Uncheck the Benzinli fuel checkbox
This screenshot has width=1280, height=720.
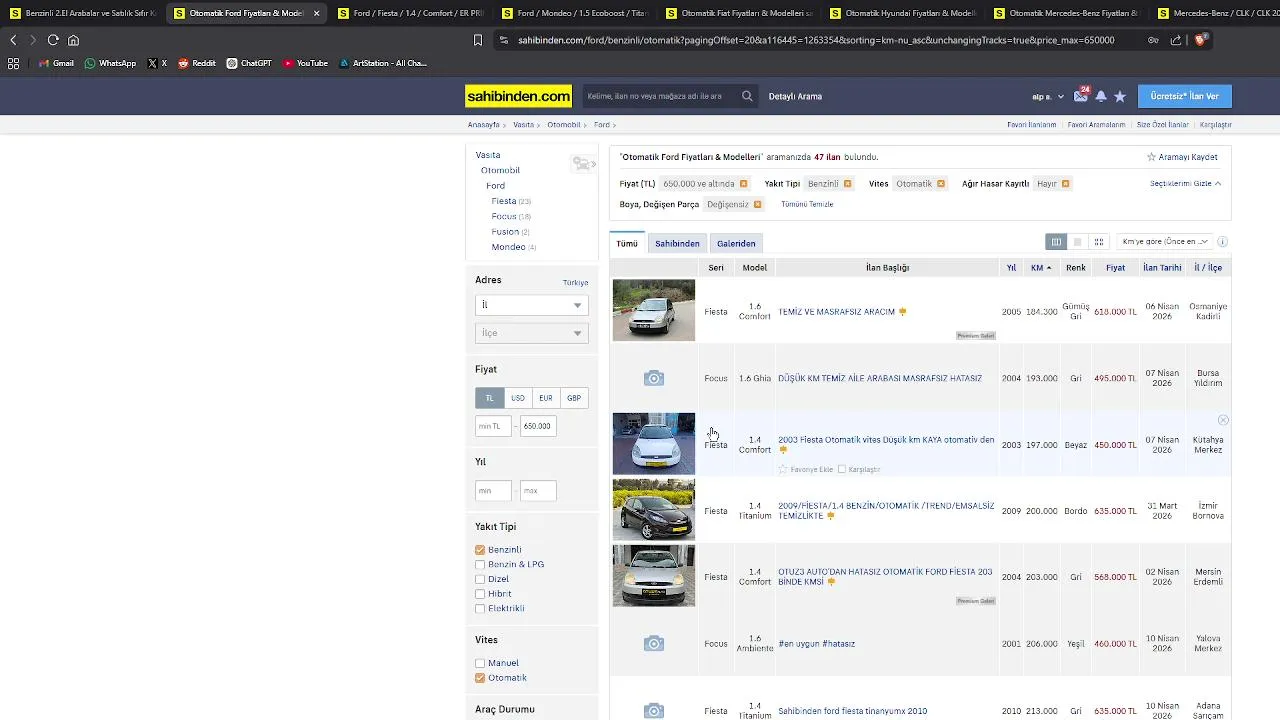480,550
